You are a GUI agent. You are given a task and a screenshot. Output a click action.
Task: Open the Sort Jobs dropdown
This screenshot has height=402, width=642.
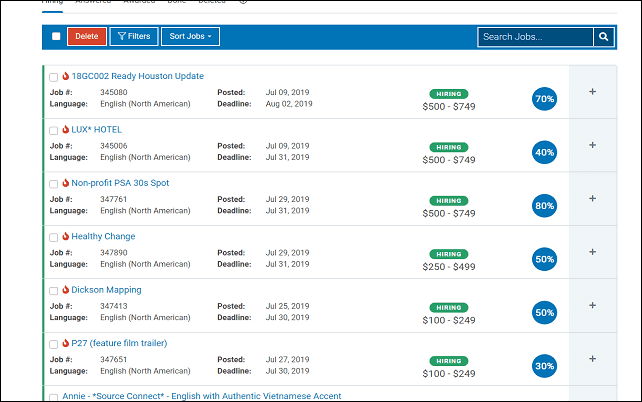(192, 37)
